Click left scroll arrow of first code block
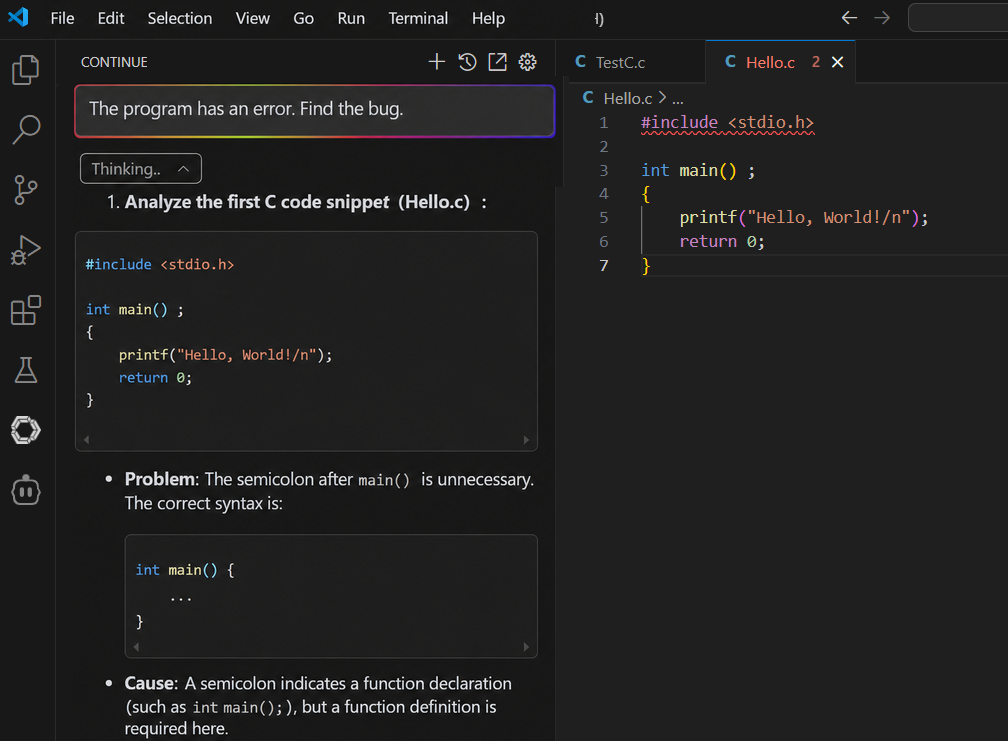 coord(86,440)
